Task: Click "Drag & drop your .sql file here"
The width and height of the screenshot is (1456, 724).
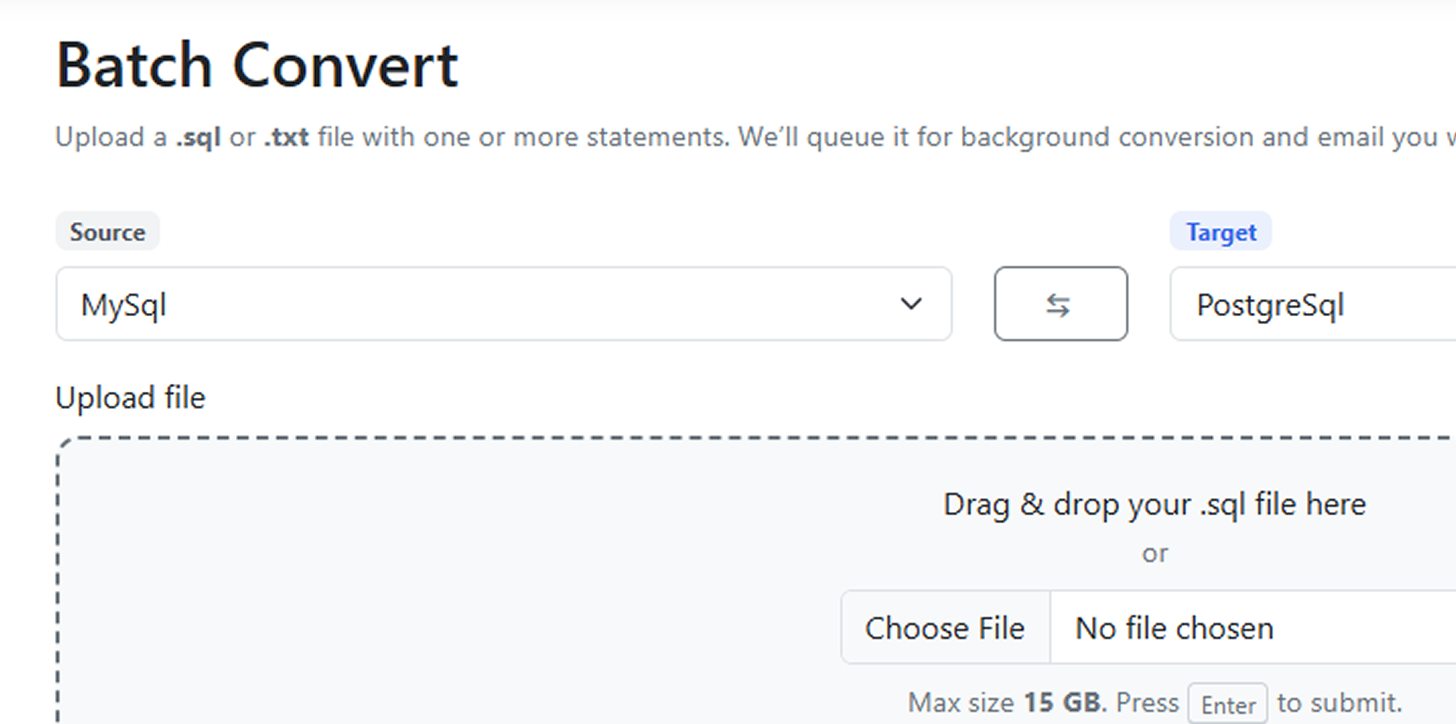Action: point(1154,504)
